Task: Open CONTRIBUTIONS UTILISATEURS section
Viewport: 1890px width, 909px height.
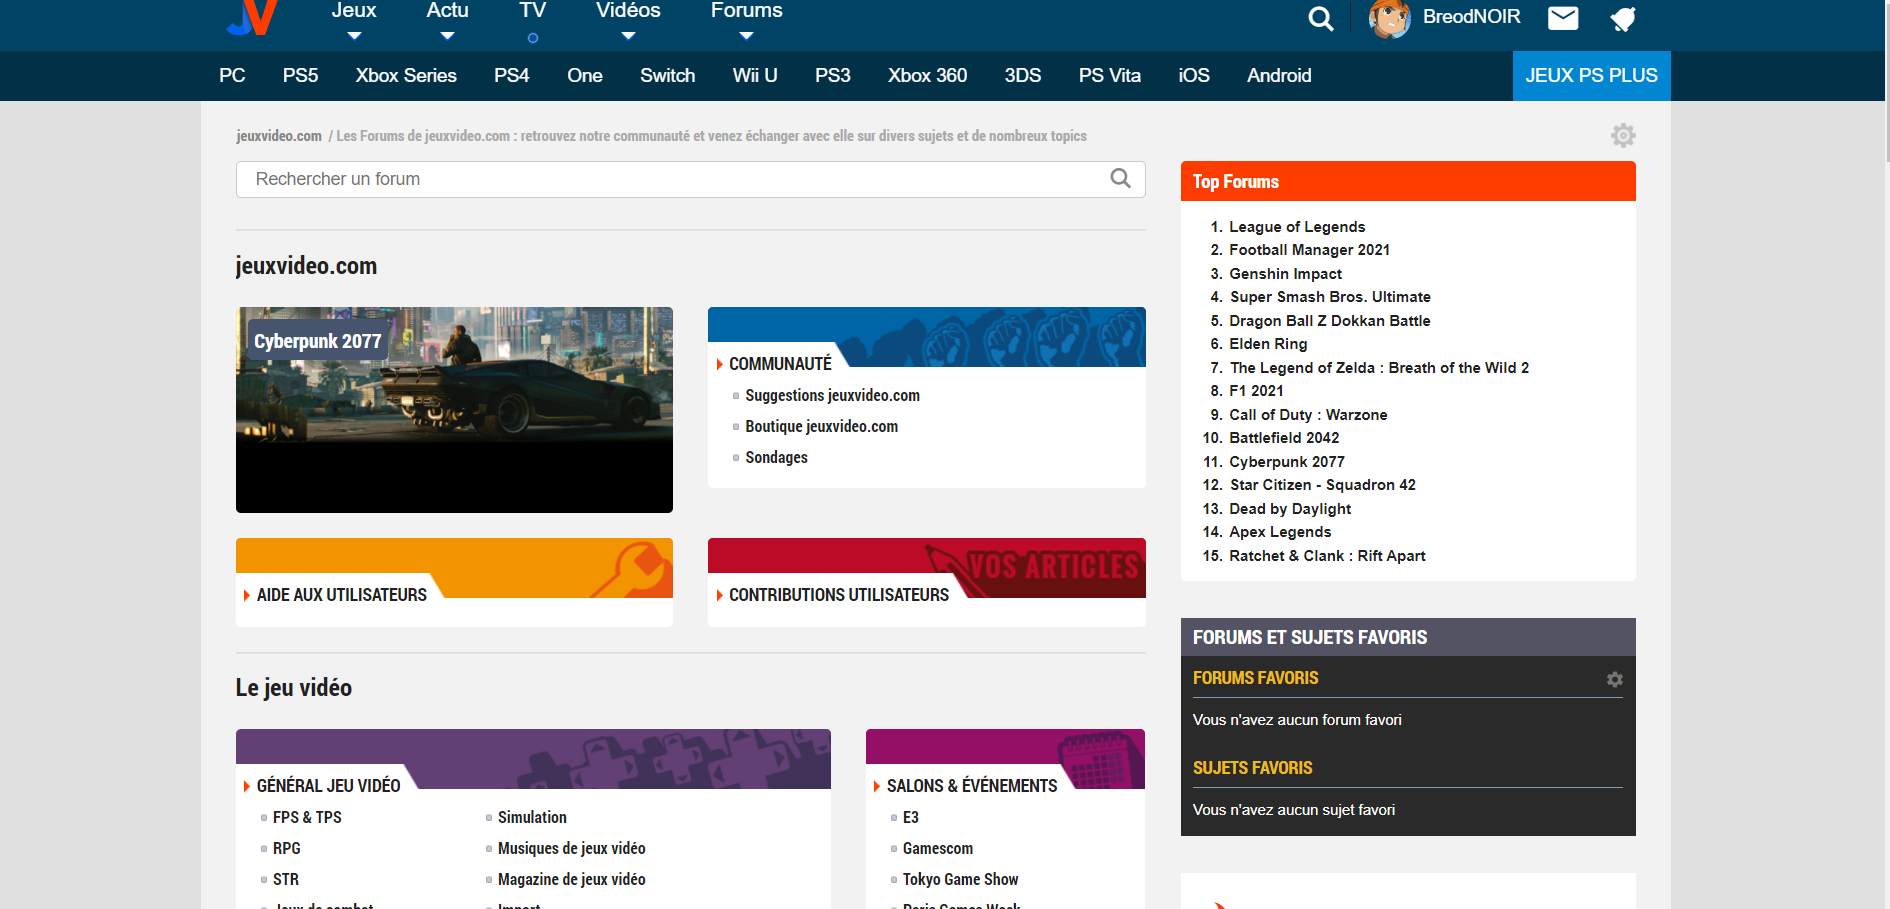Action: [x=838, y=595]
